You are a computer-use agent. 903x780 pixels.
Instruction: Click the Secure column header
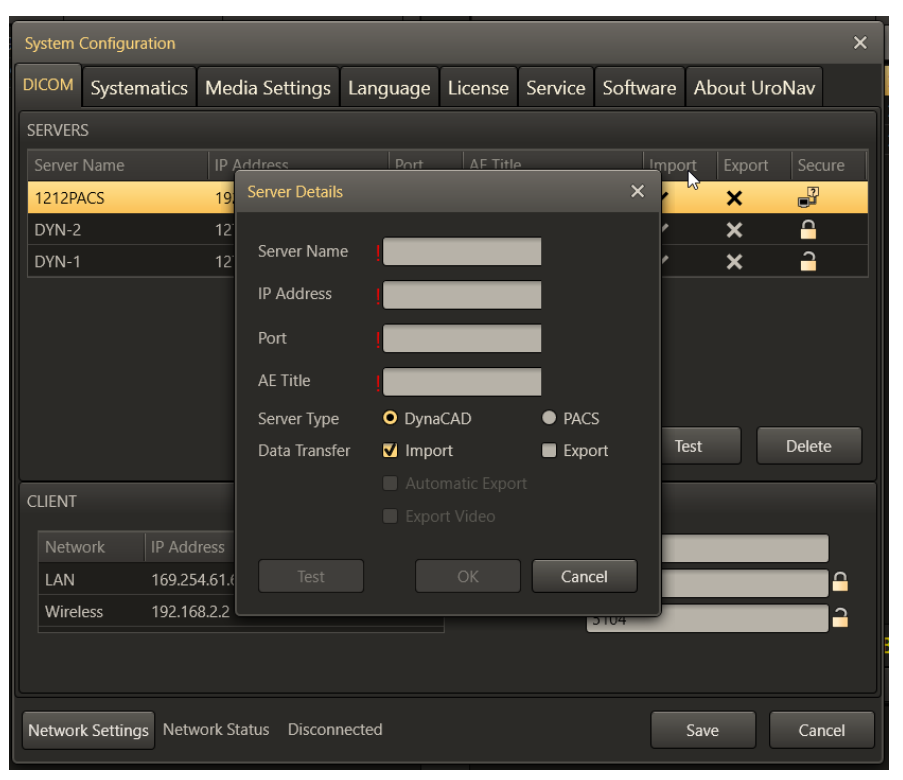click(x=828, y=165)
